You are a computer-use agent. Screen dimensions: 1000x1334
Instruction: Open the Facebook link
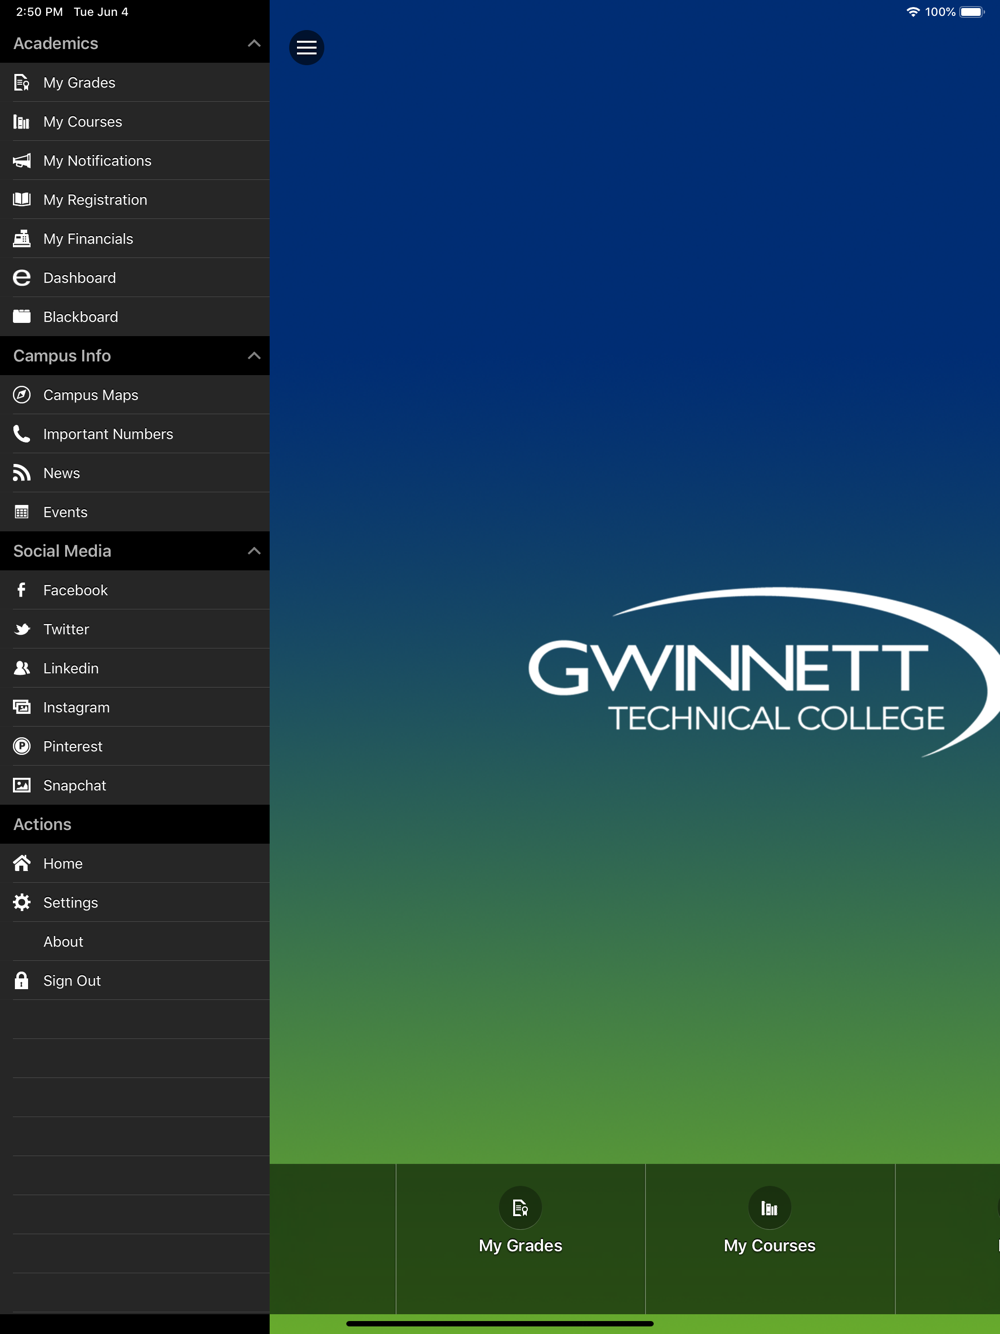(x=135, y=590)
